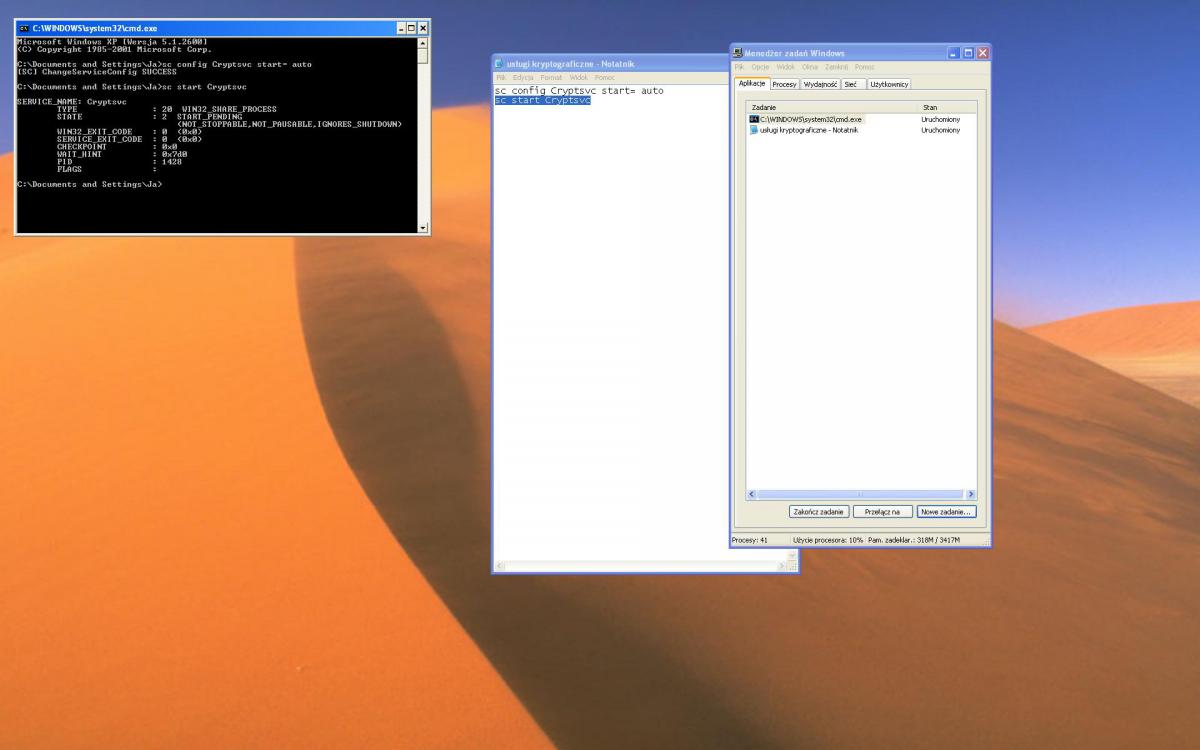Viewport: 1200px width, 750px height.
Task: Click the Notatnik icon in the task list
Action: pyautogui.click(x=754, y=129)
